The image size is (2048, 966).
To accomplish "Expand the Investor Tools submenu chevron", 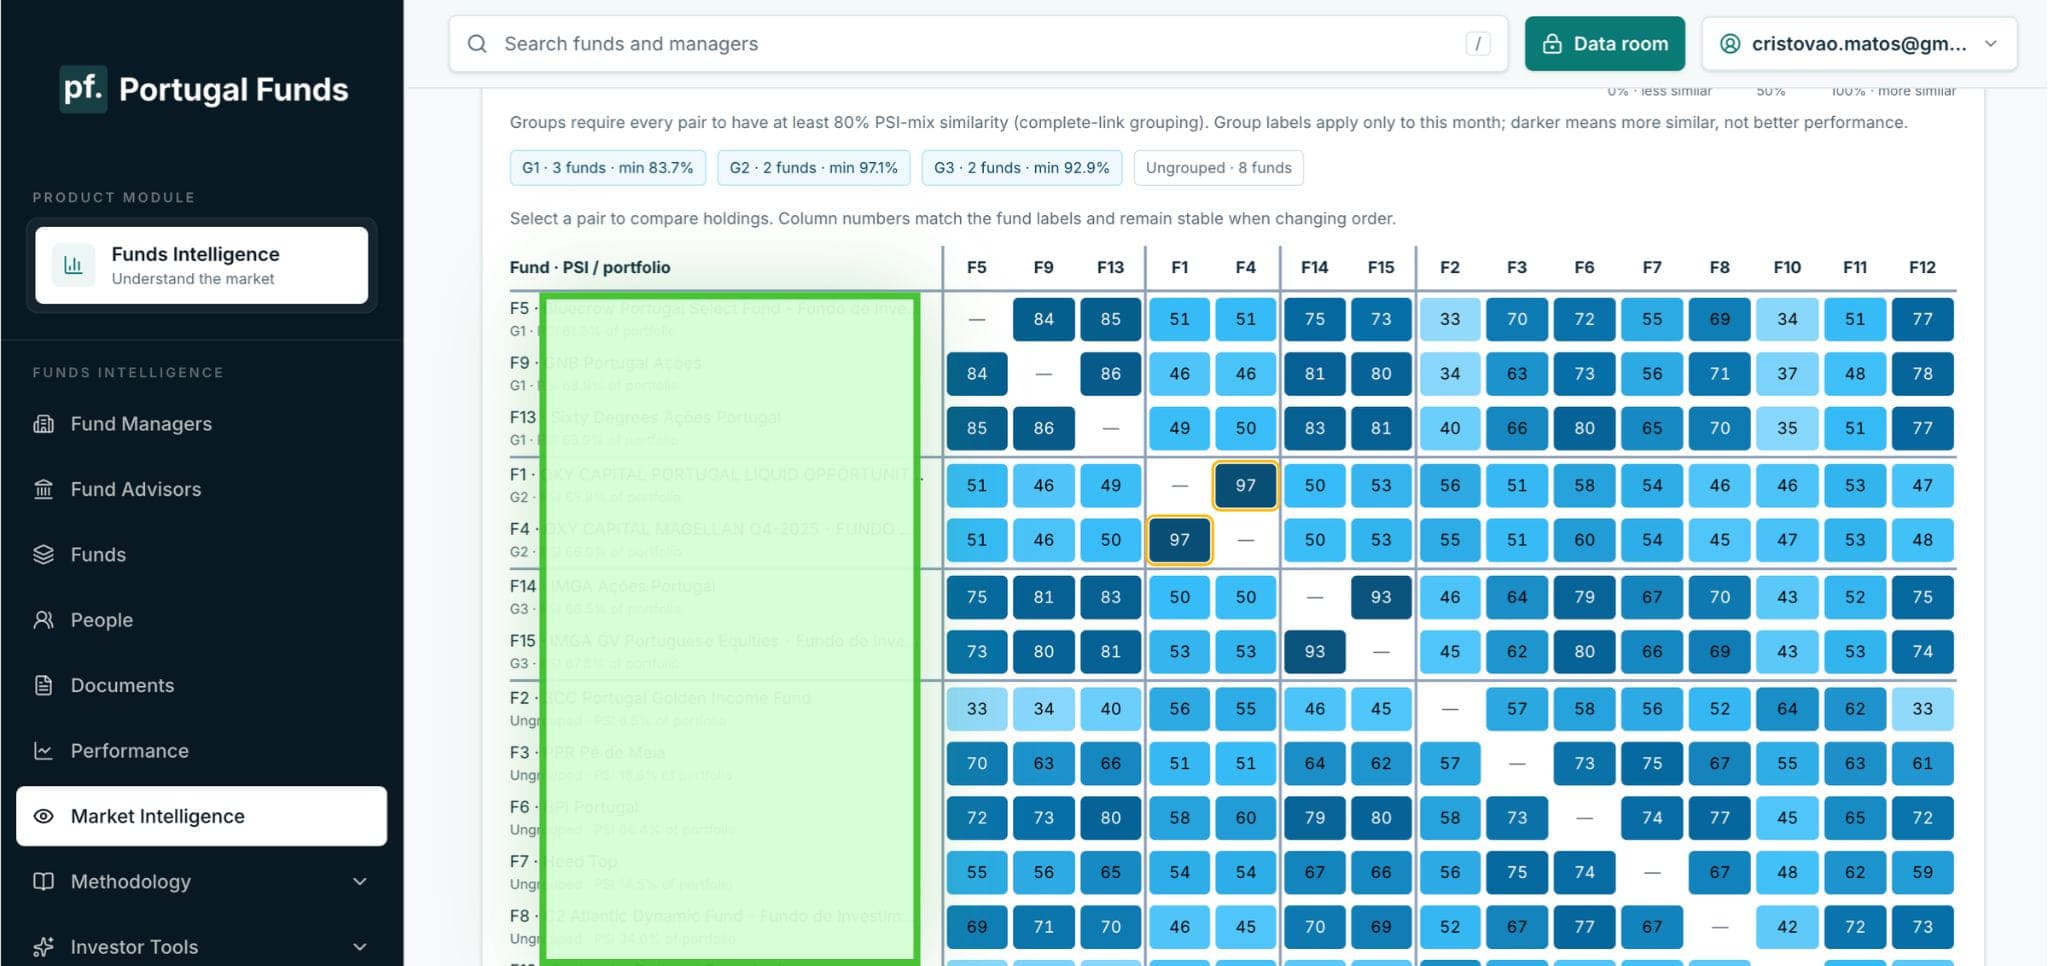I will pos(360,946).
